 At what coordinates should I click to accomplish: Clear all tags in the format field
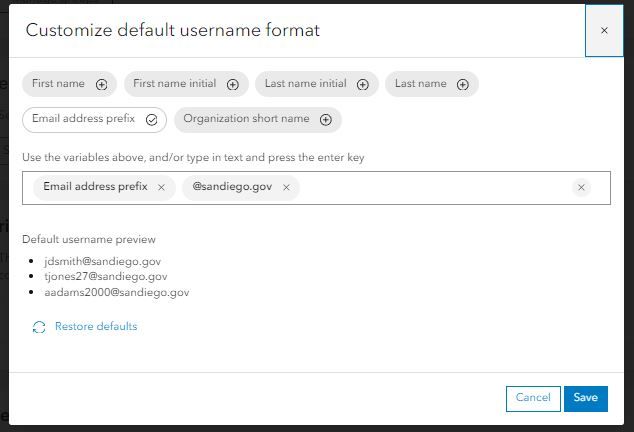pyautogui.click(x=581, y=187)
